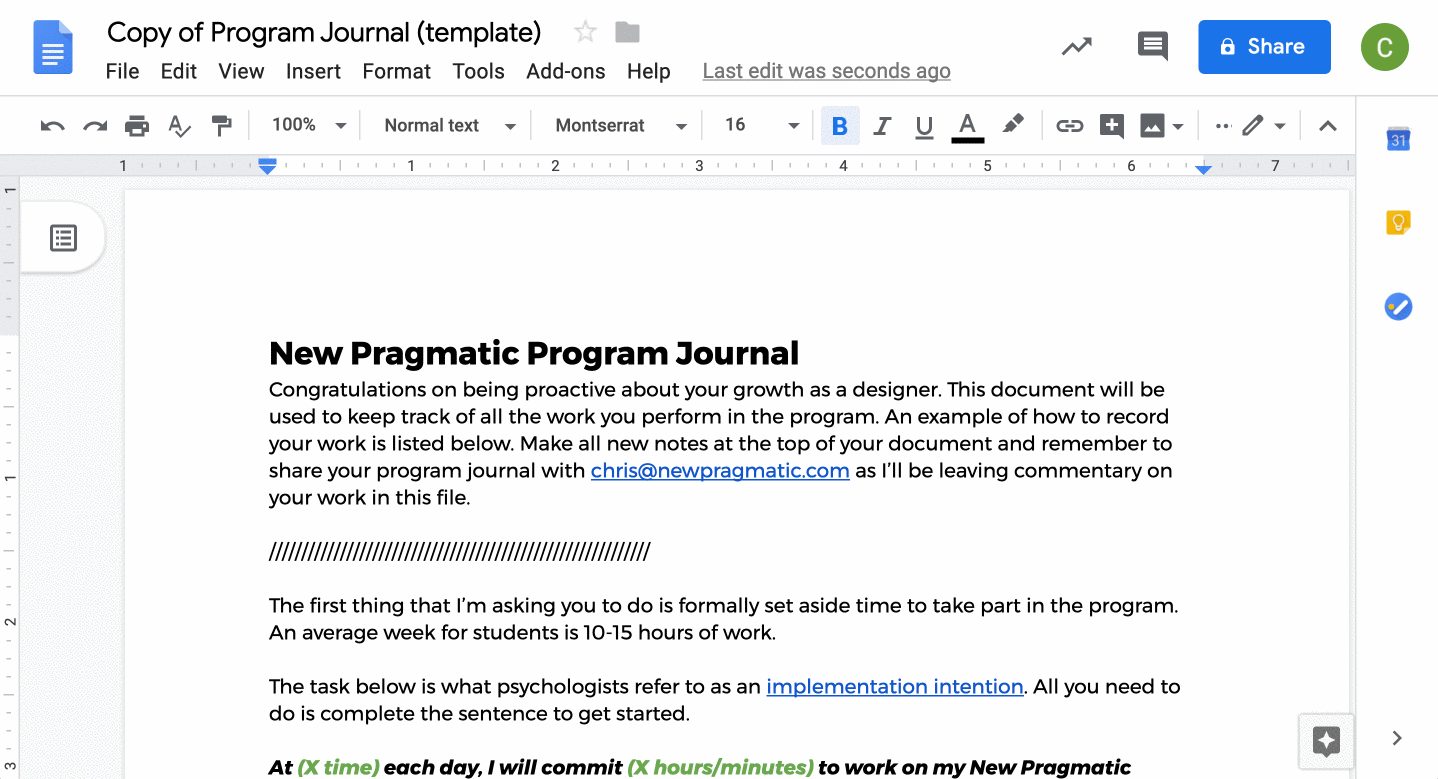The image size is (1438, 779).
Task: Open Google Tasks side panel
Action: coord(1398,306)
